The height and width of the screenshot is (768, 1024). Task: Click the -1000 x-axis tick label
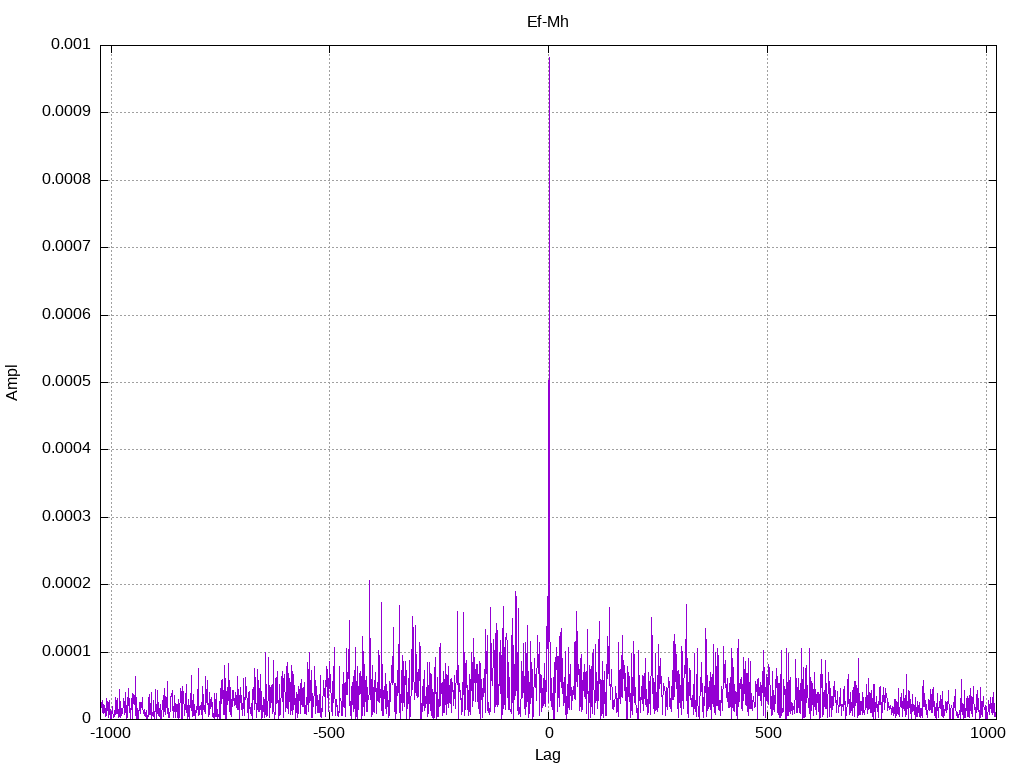[x=111, y=734]
